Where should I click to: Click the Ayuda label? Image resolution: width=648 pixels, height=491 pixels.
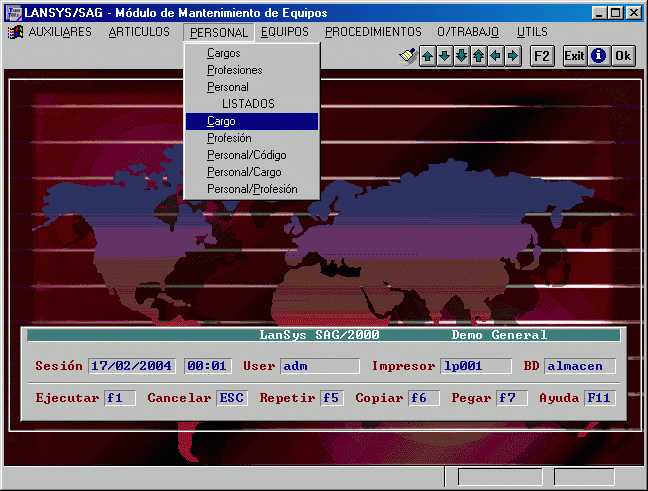pyautogui.click(x=559, y=398)
